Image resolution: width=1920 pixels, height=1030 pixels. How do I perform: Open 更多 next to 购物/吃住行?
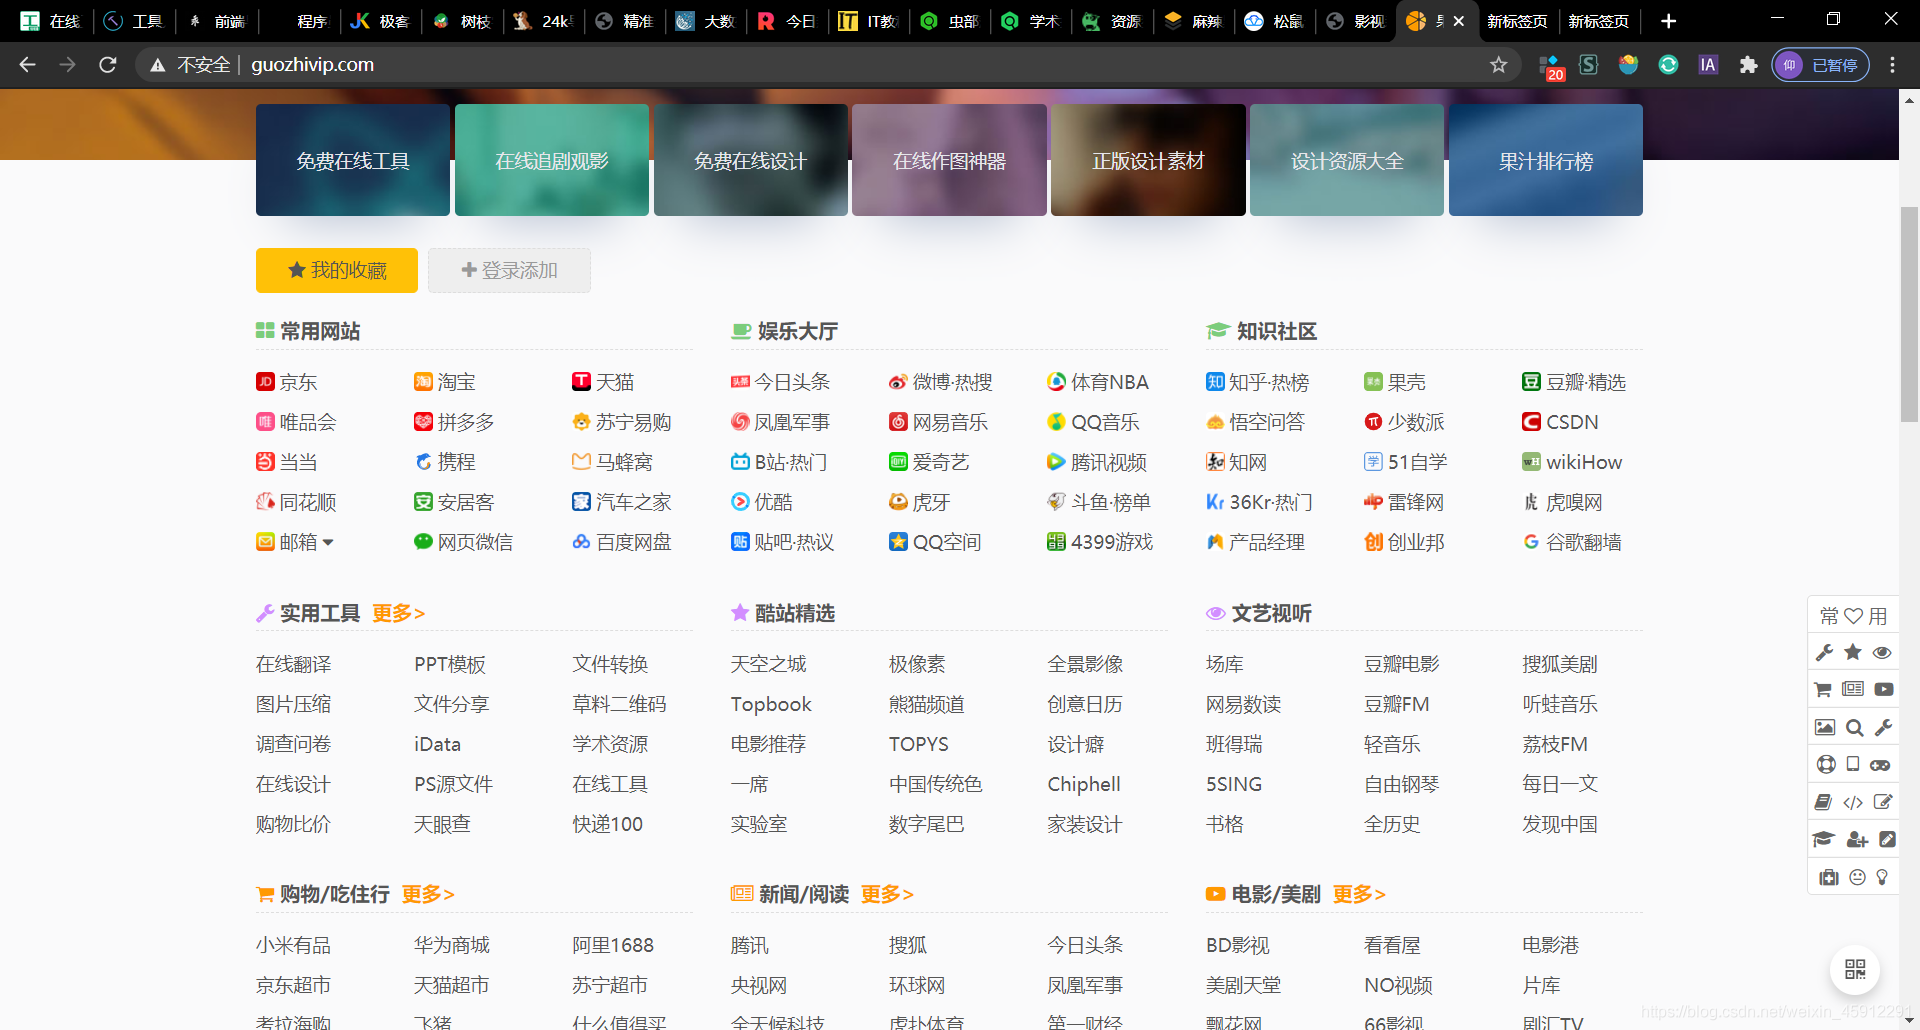click(x=428, y=894)
